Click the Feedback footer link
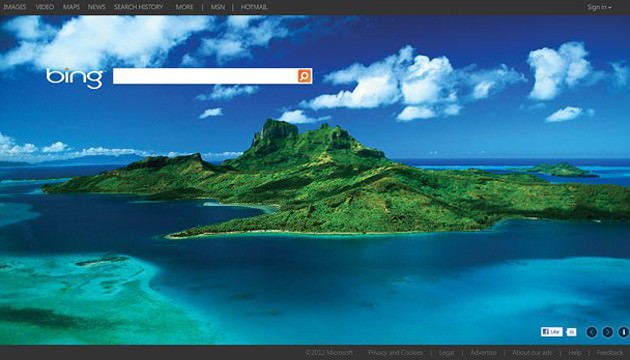630x360 pixels. (610, 353)
